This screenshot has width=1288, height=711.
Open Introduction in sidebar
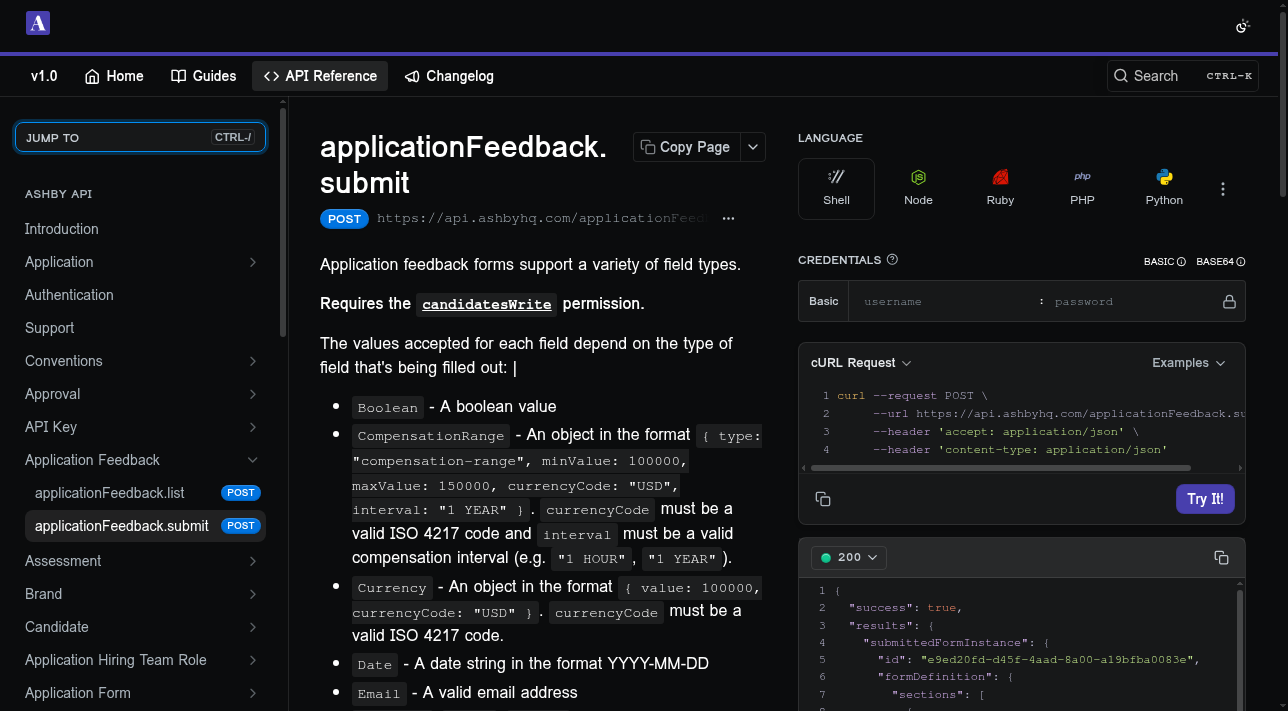pyautogui.click(x=62, y=229)
